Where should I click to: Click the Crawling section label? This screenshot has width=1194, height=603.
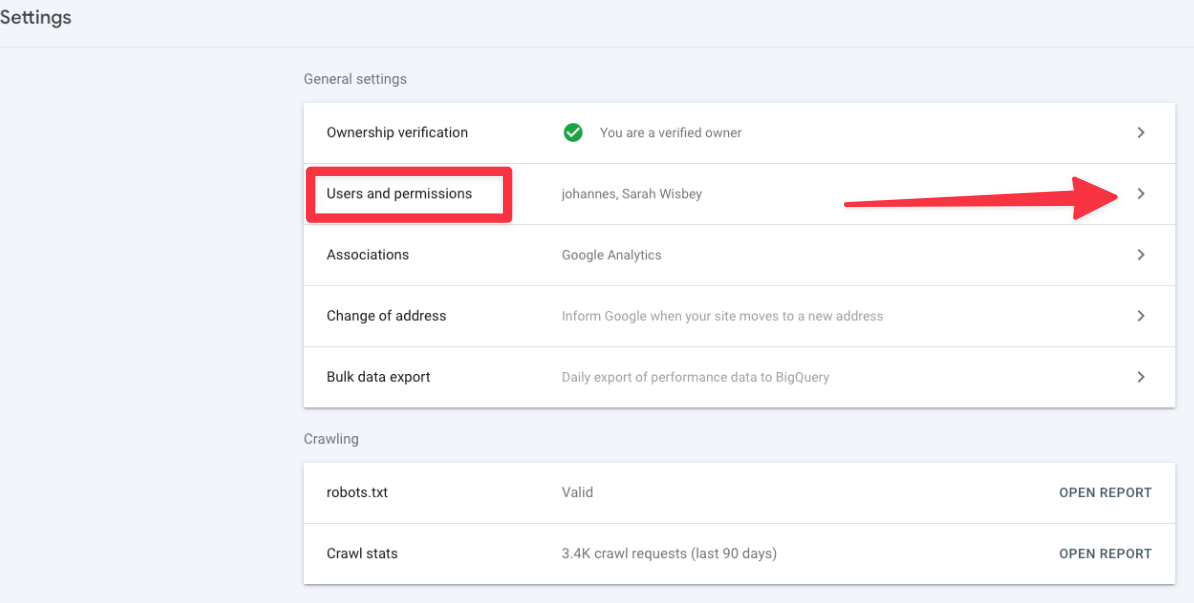(x=331, y=438)
